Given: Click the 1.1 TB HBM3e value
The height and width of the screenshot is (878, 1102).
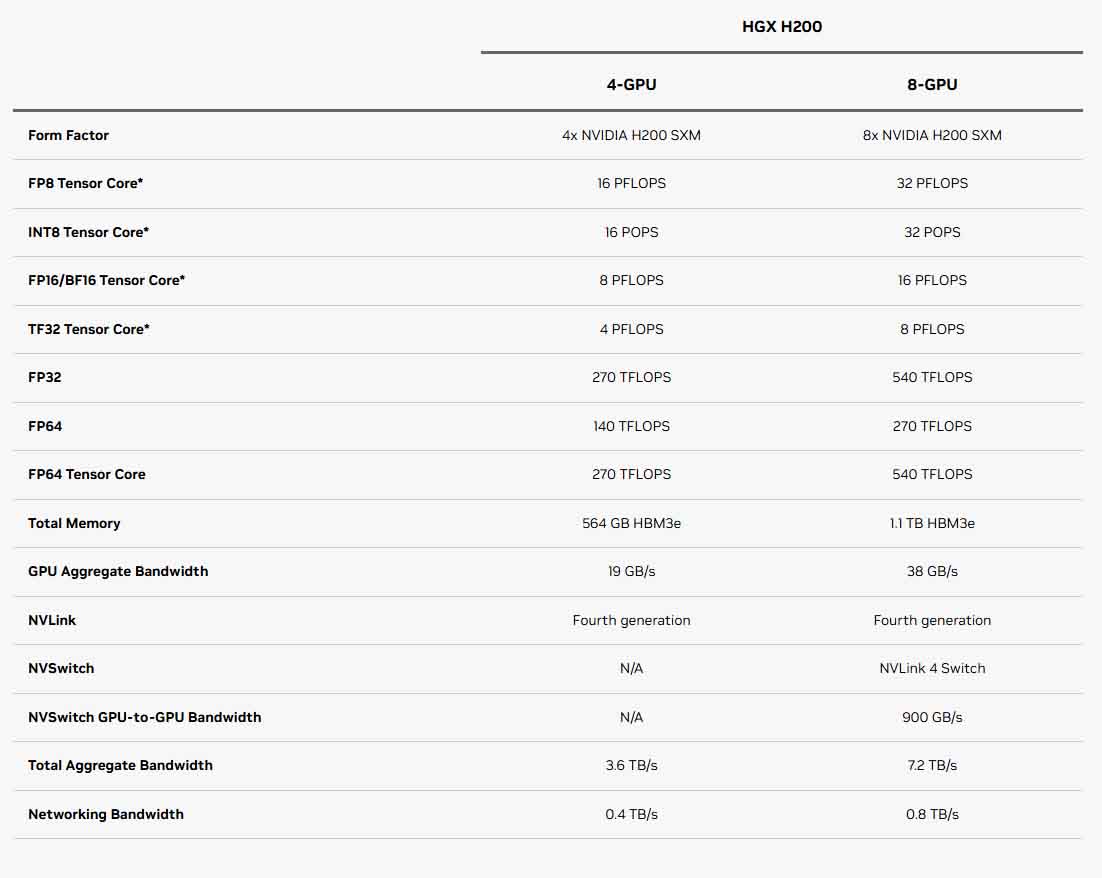Looking at the screenshot, I should (932, 523).
